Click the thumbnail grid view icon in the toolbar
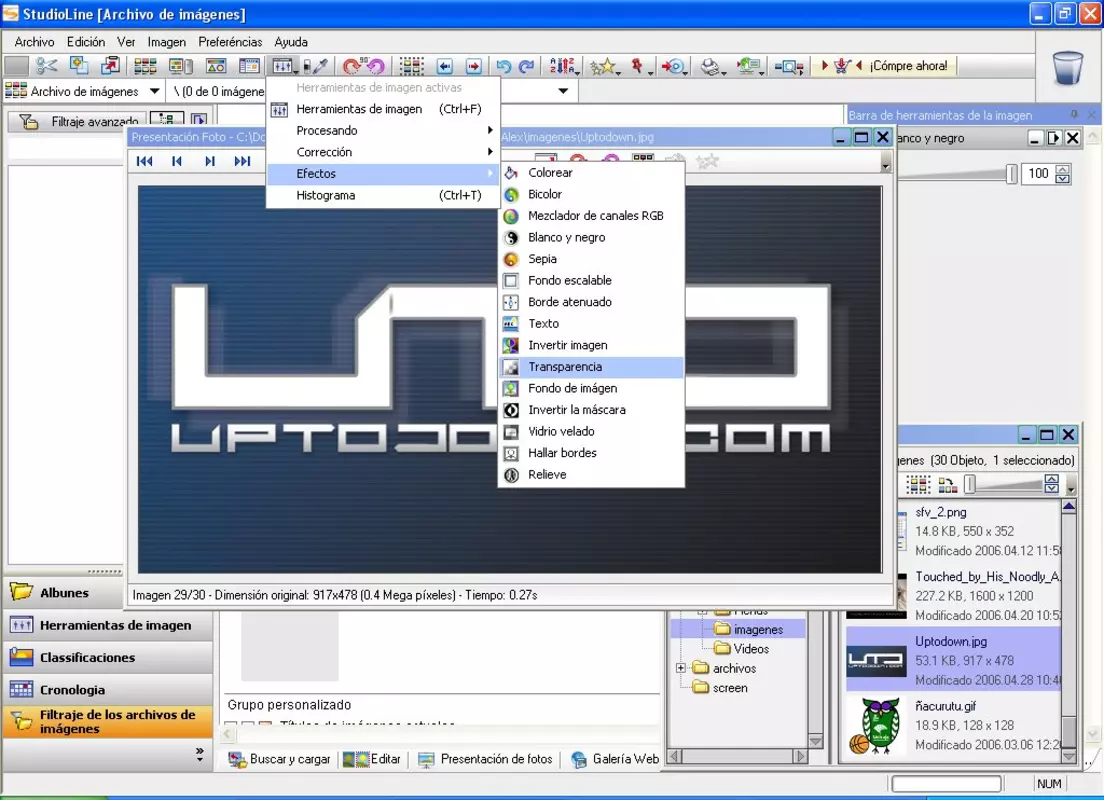Screen dimensions: 1104x800 [x=145, y=66]
